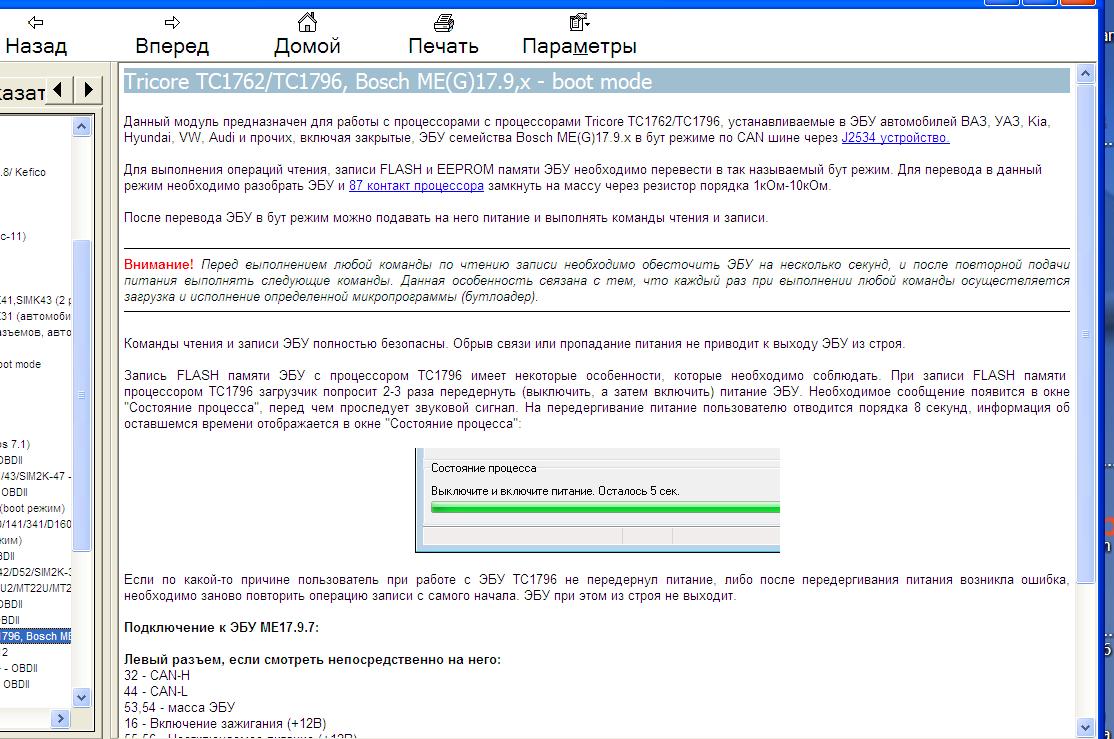
Task: Click the article vertical scrollbar thumb
Action: [x=1085, y=334]
